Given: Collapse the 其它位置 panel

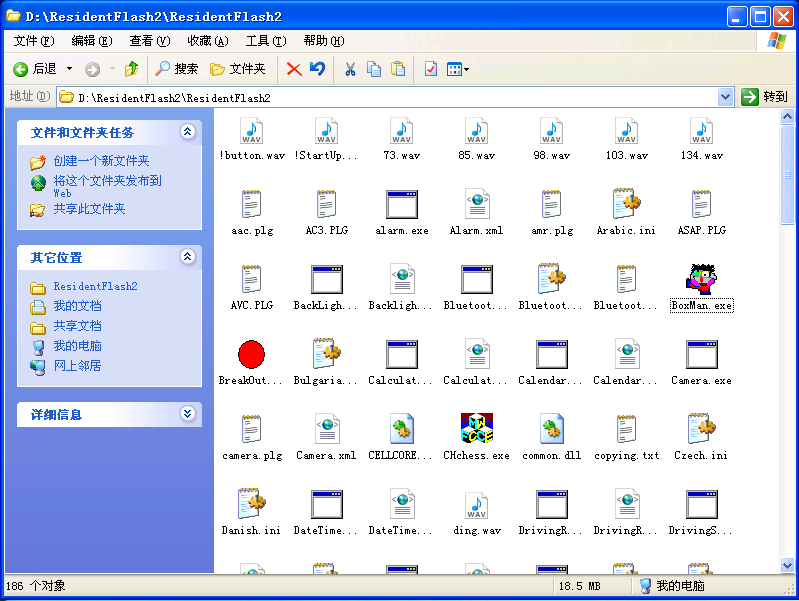Looking at the screenshot, I should click(x=188, y=257).
